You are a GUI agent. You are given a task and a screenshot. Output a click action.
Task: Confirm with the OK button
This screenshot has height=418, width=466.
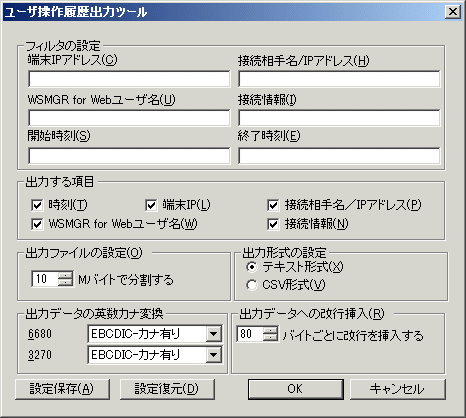point(296,389)
